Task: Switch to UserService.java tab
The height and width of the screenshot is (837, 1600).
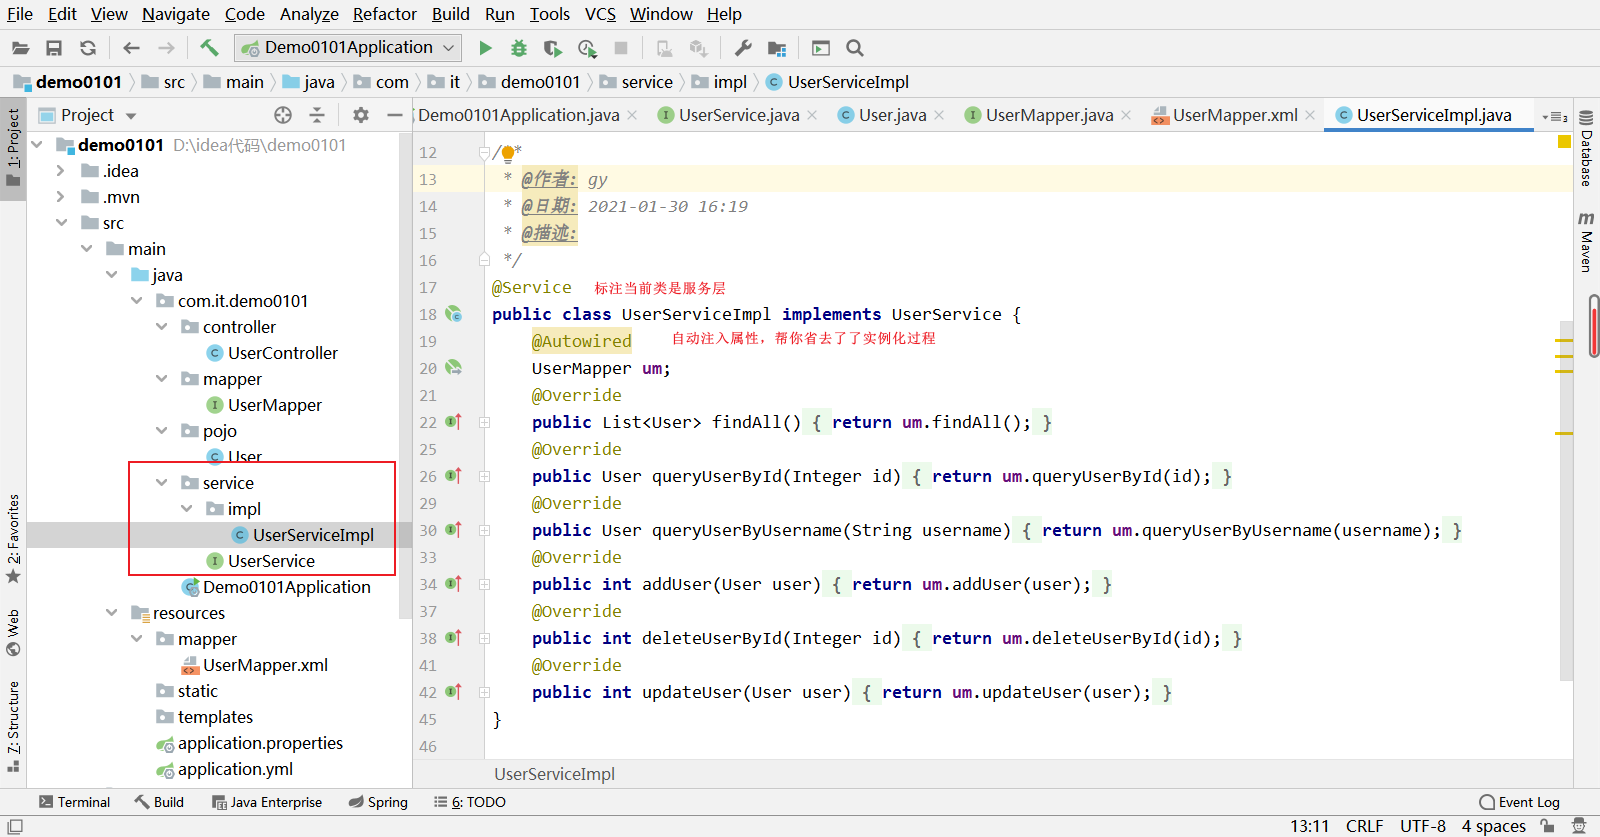Action: [739, 115]
